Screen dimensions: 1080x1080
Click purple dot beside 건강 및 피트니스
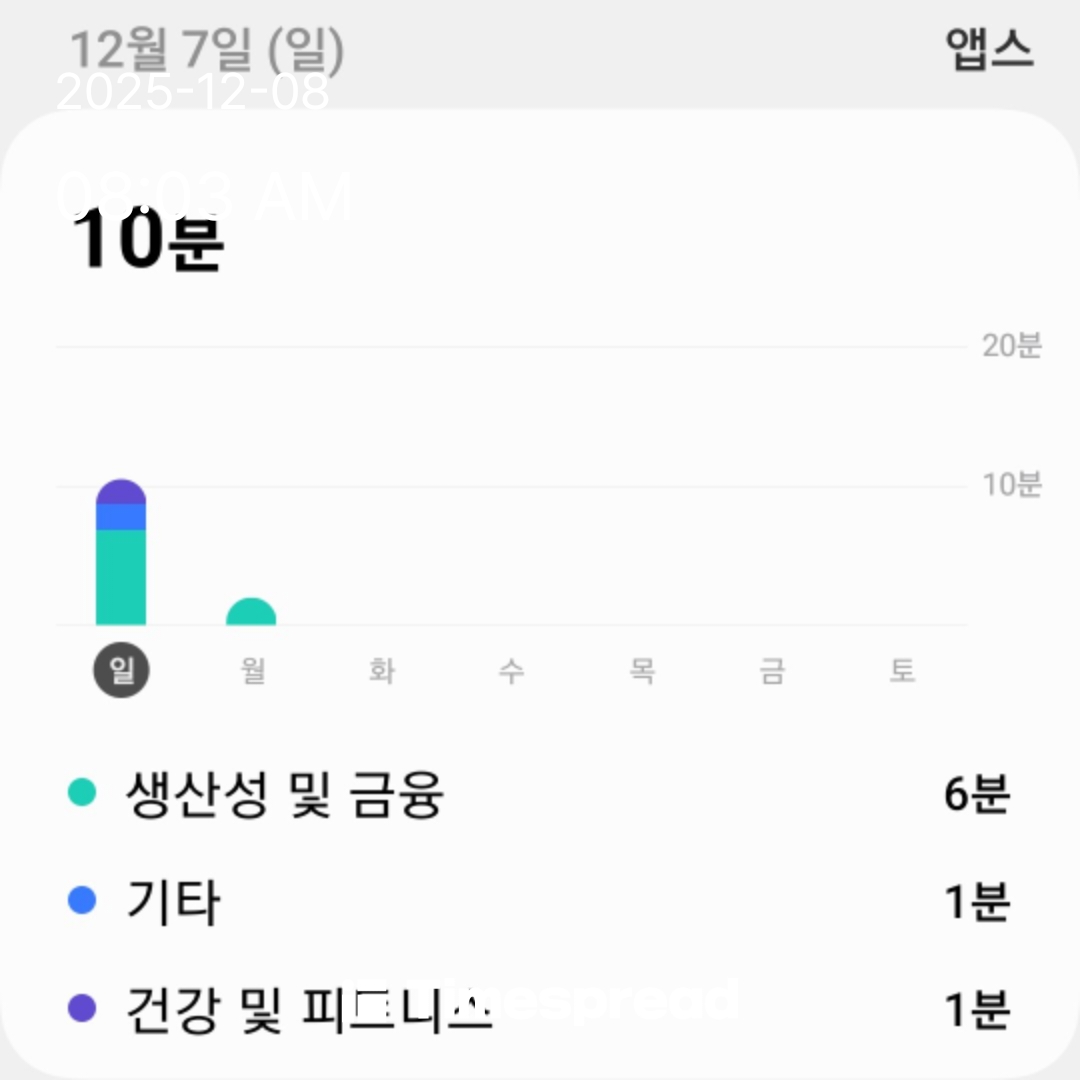tap(81, 1008)
